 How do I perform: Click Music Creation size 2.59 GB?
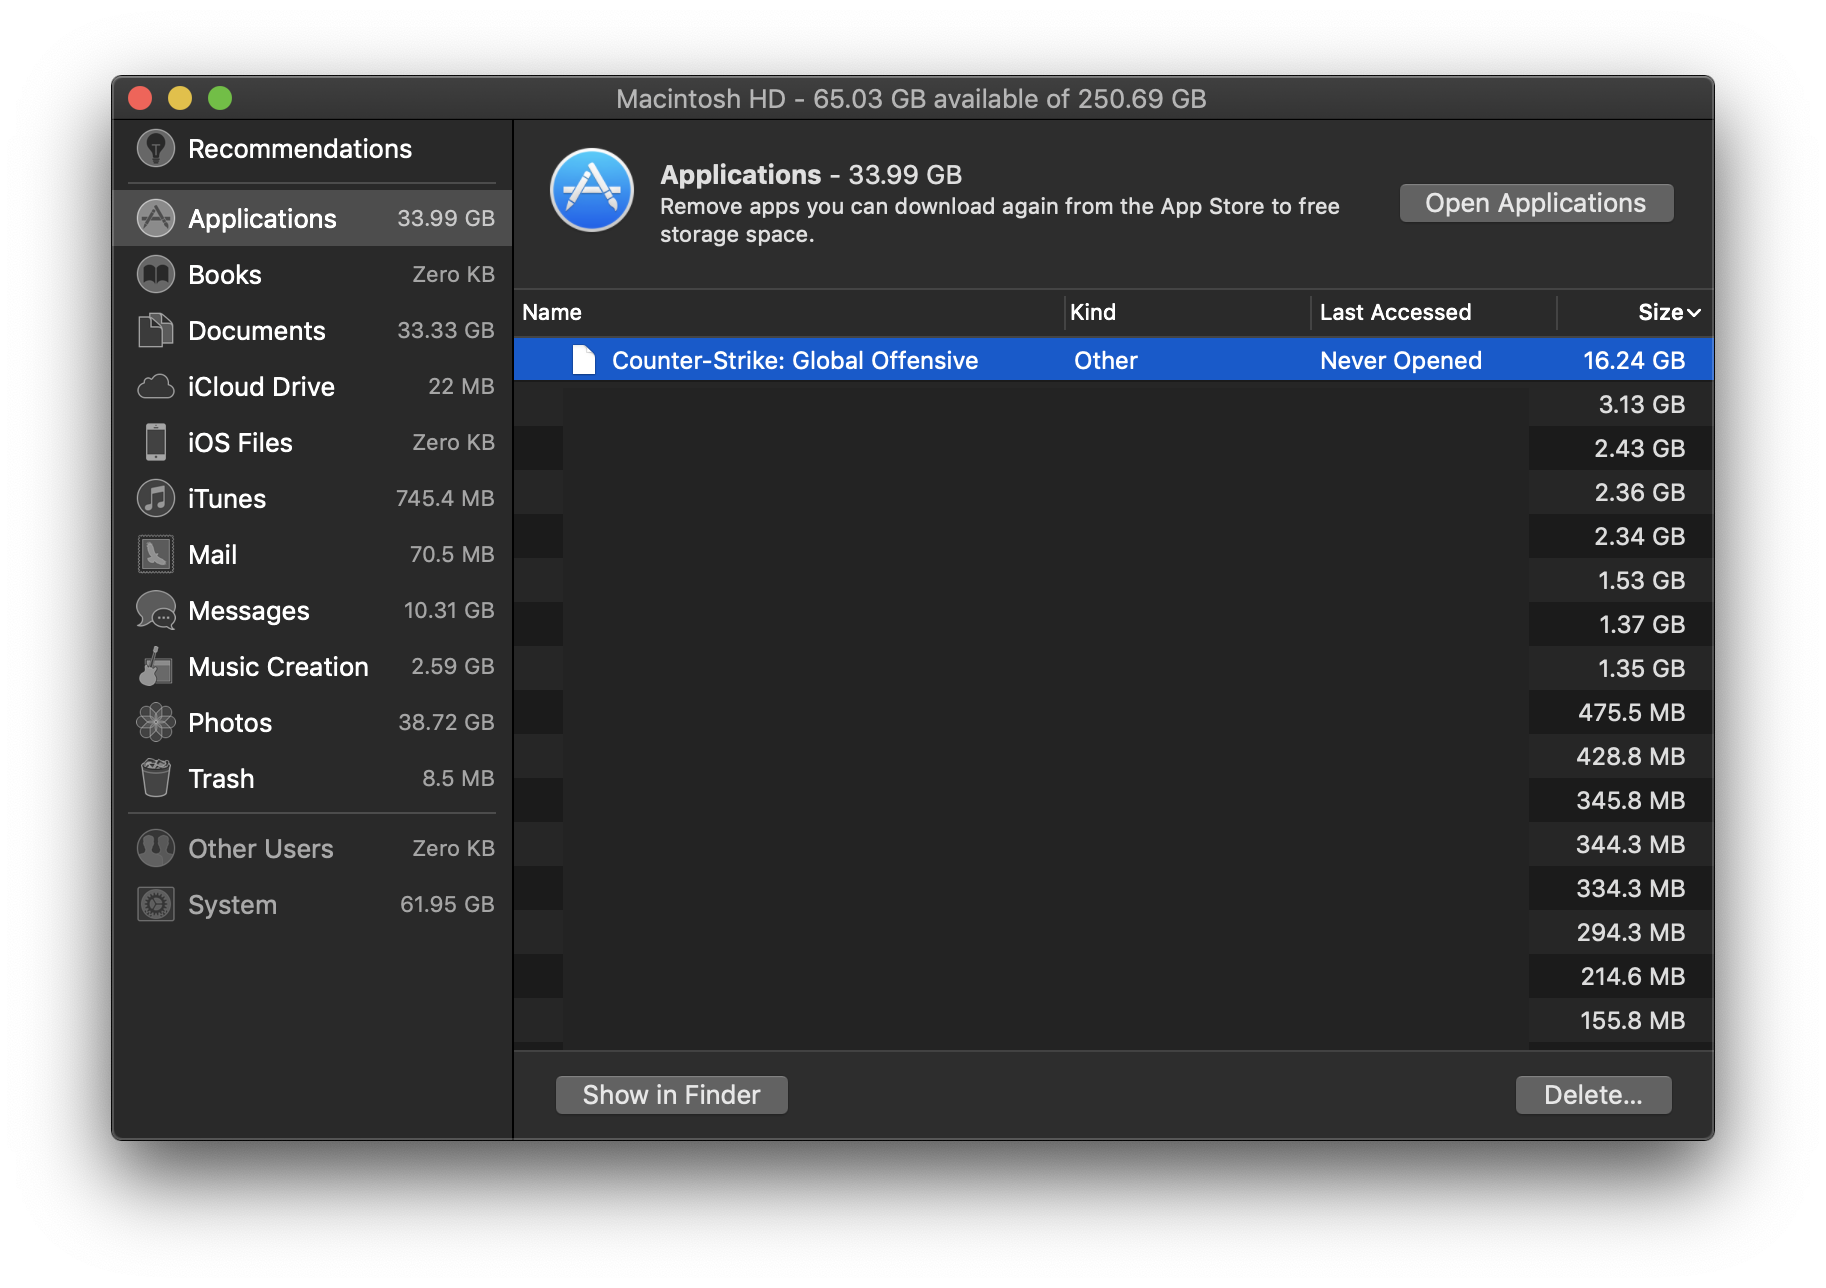coord(453,667)
